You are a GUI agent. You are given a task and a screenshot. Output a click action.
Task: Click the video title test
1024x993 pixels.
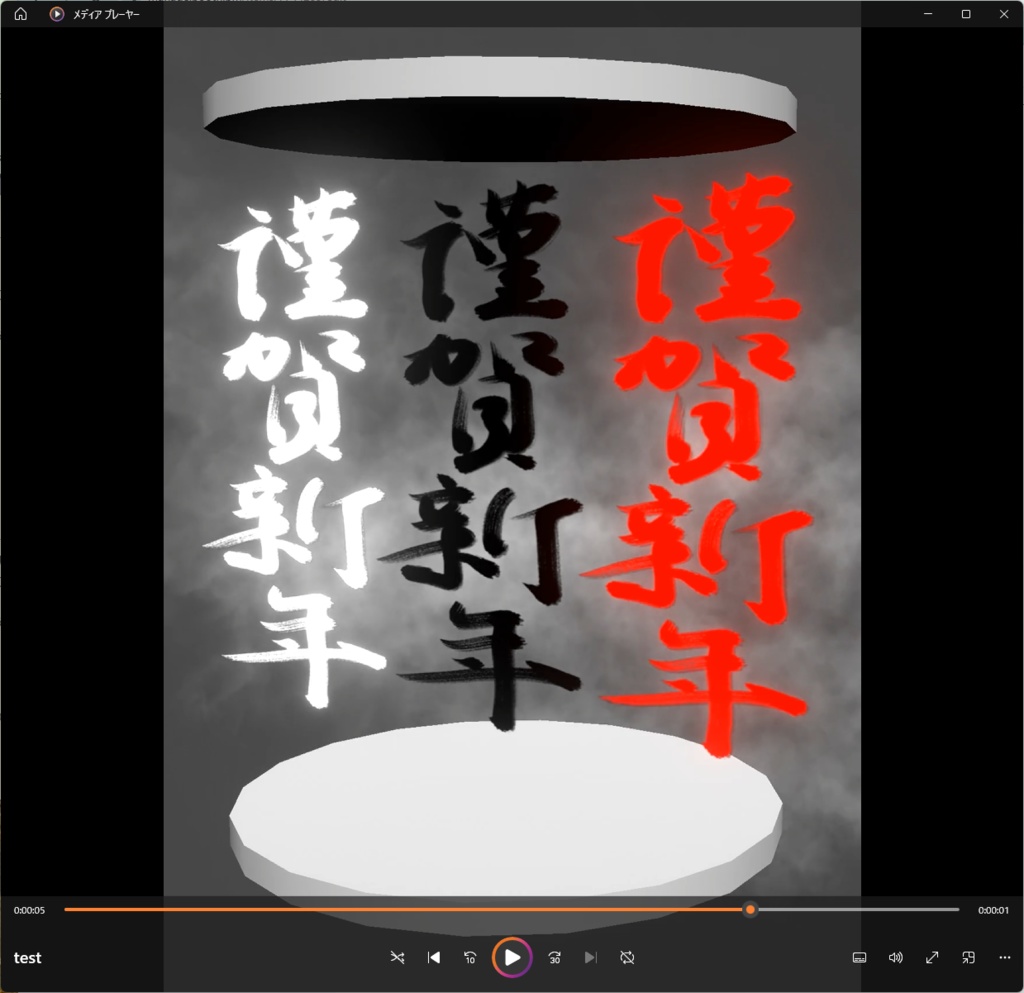[27, 958]
